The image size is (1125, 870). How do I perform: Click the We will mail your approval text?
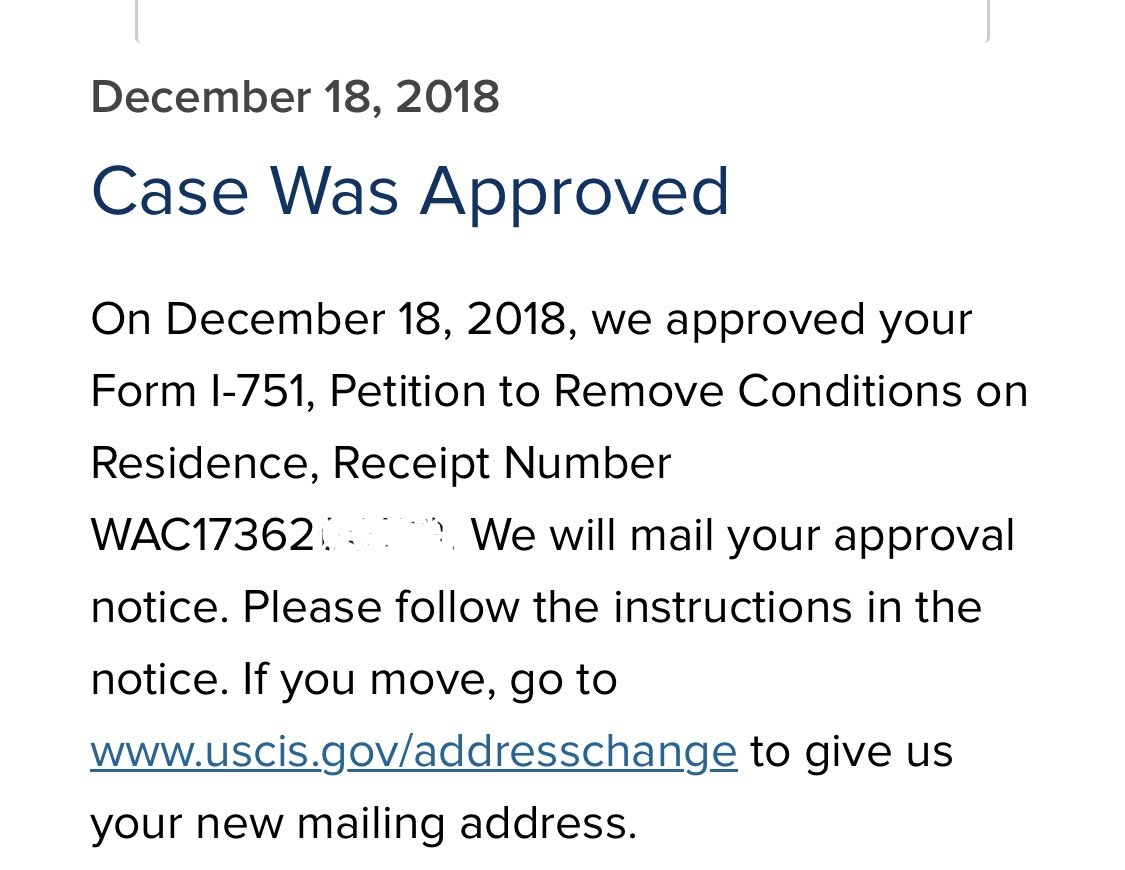point(743,536)
